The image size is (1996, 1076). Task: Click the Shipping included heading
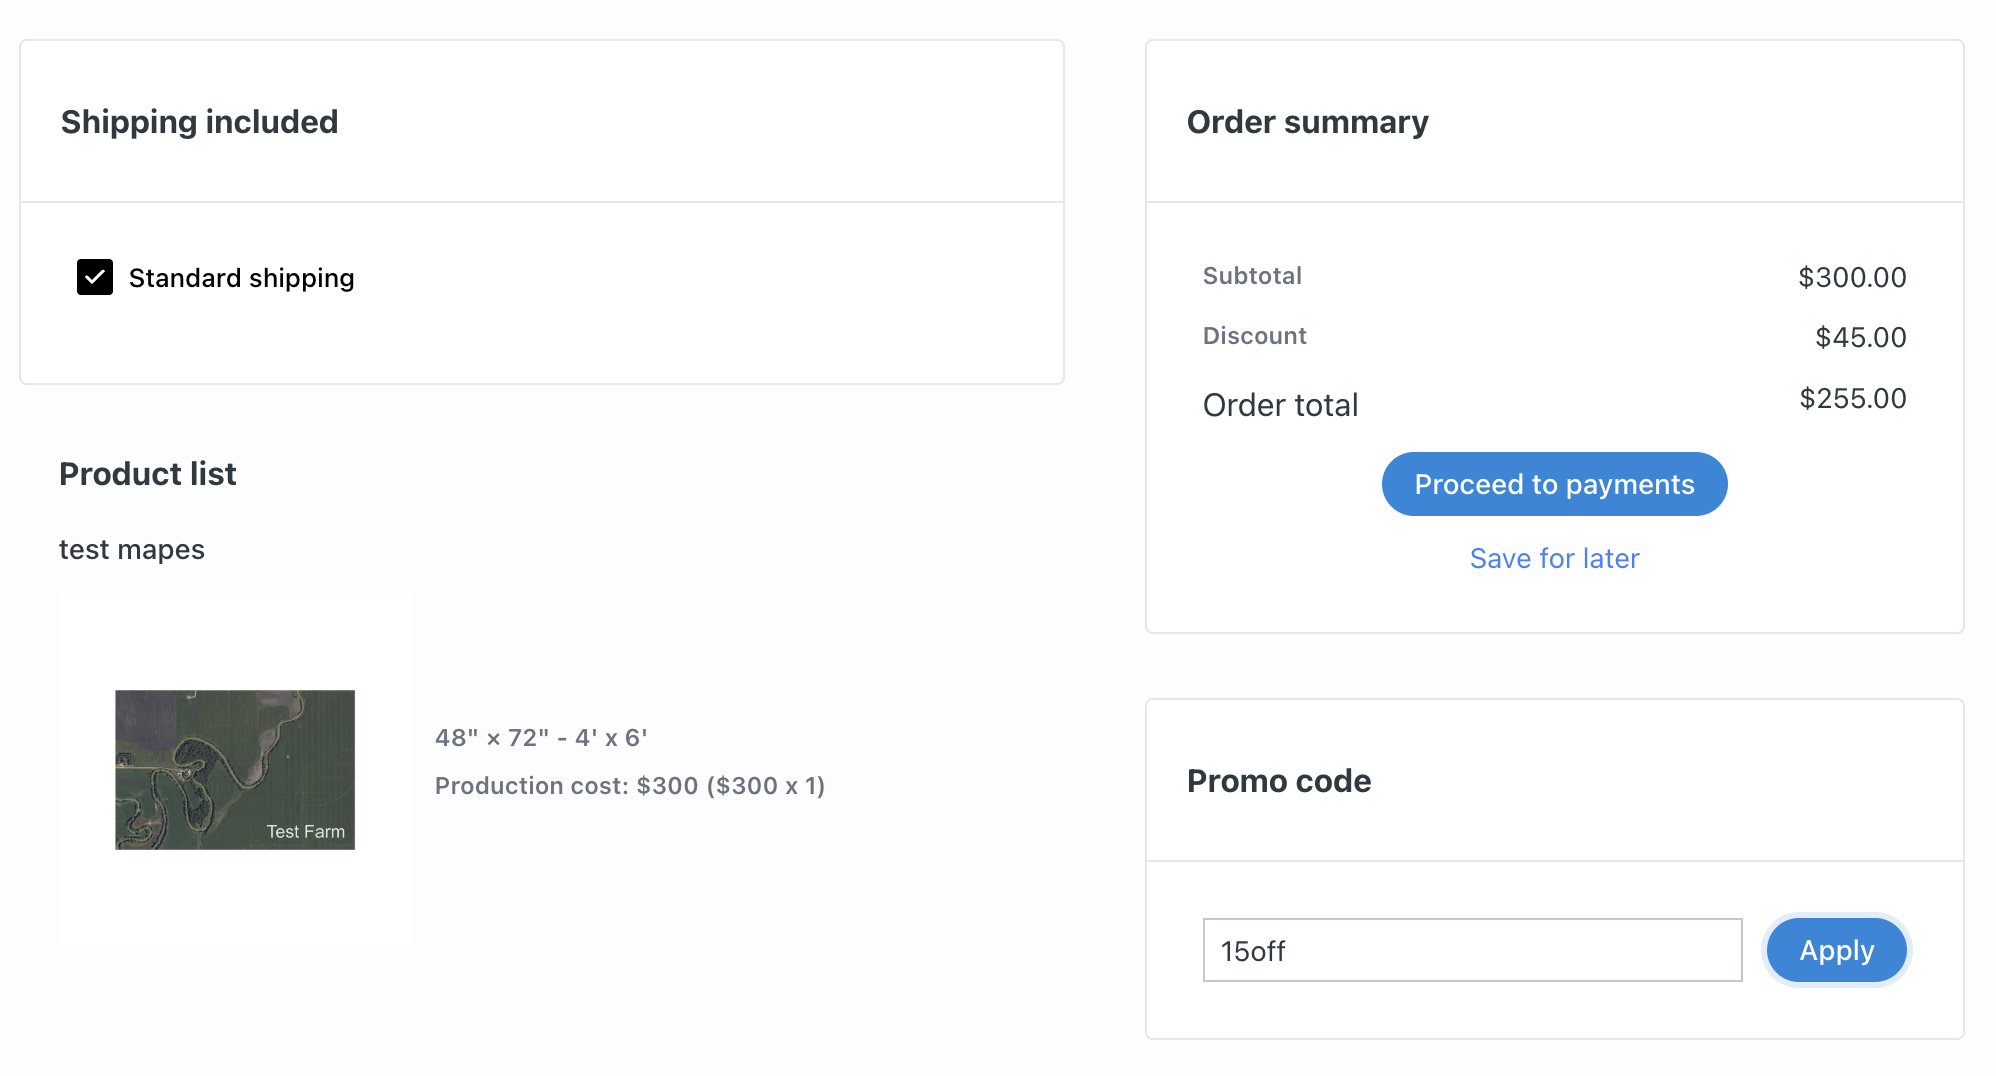(x=200, y=122)
